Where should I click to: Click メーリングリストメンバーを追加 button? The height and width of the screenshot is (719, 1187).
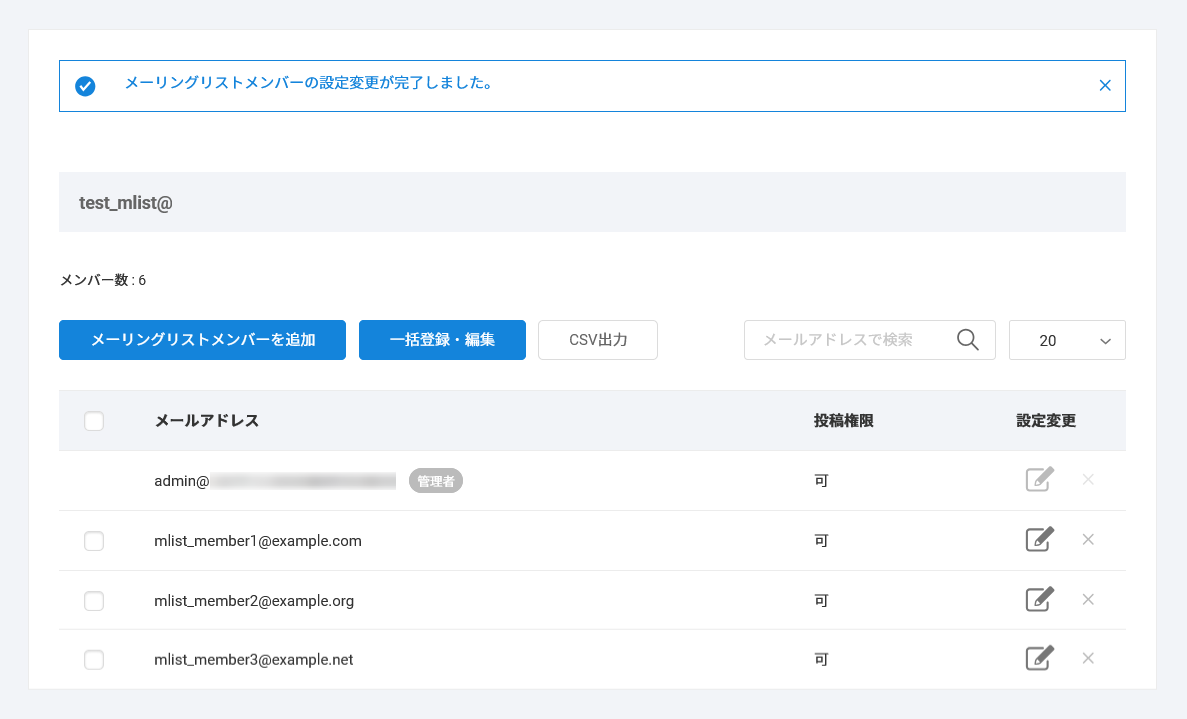pos(202,340)
